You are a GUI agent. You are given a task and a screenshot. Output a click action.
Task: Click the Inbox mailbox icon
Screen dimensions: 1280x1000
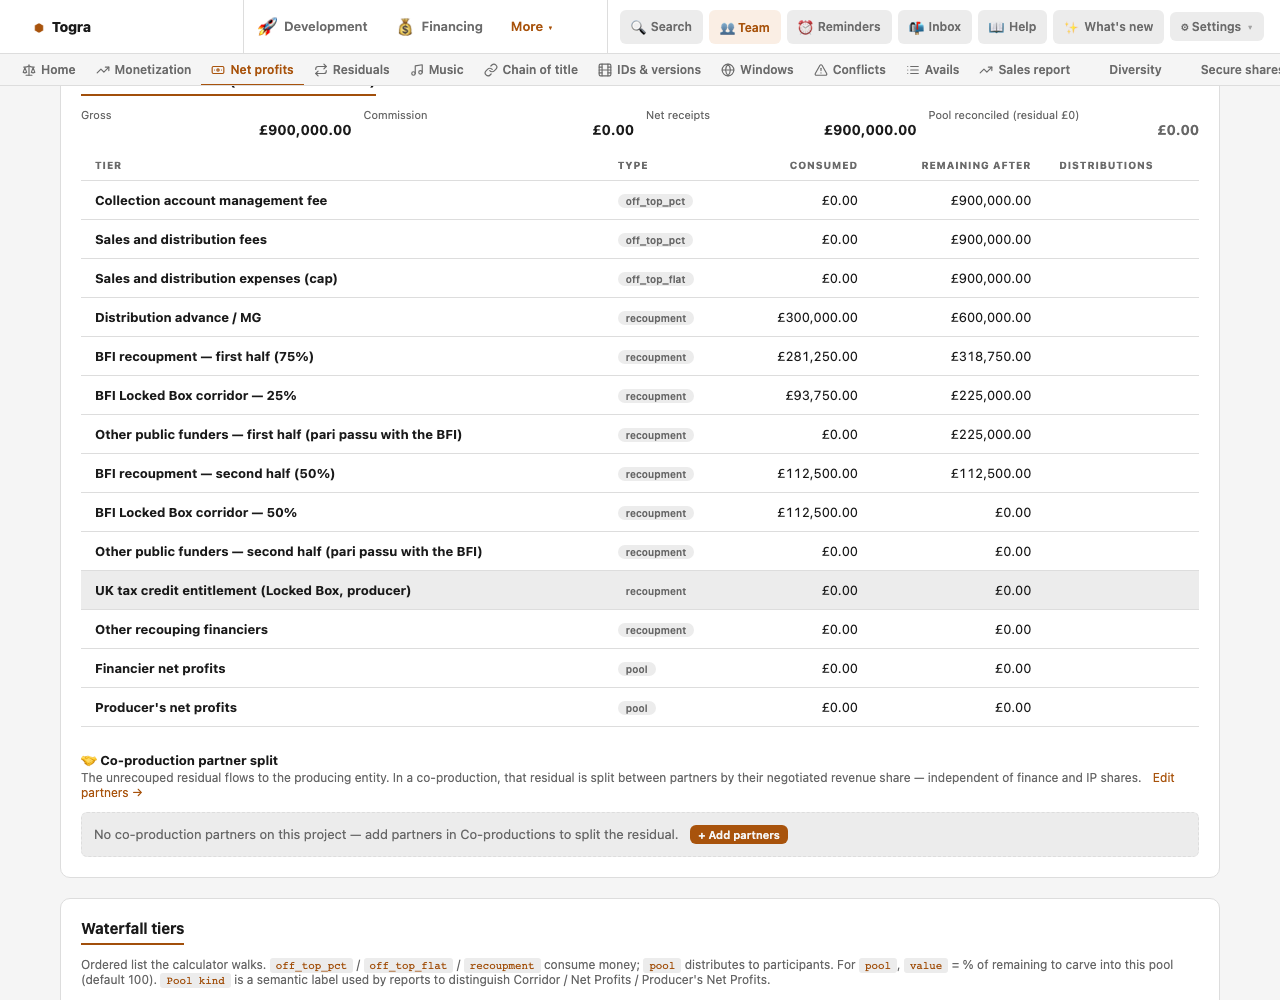point(916,27)
